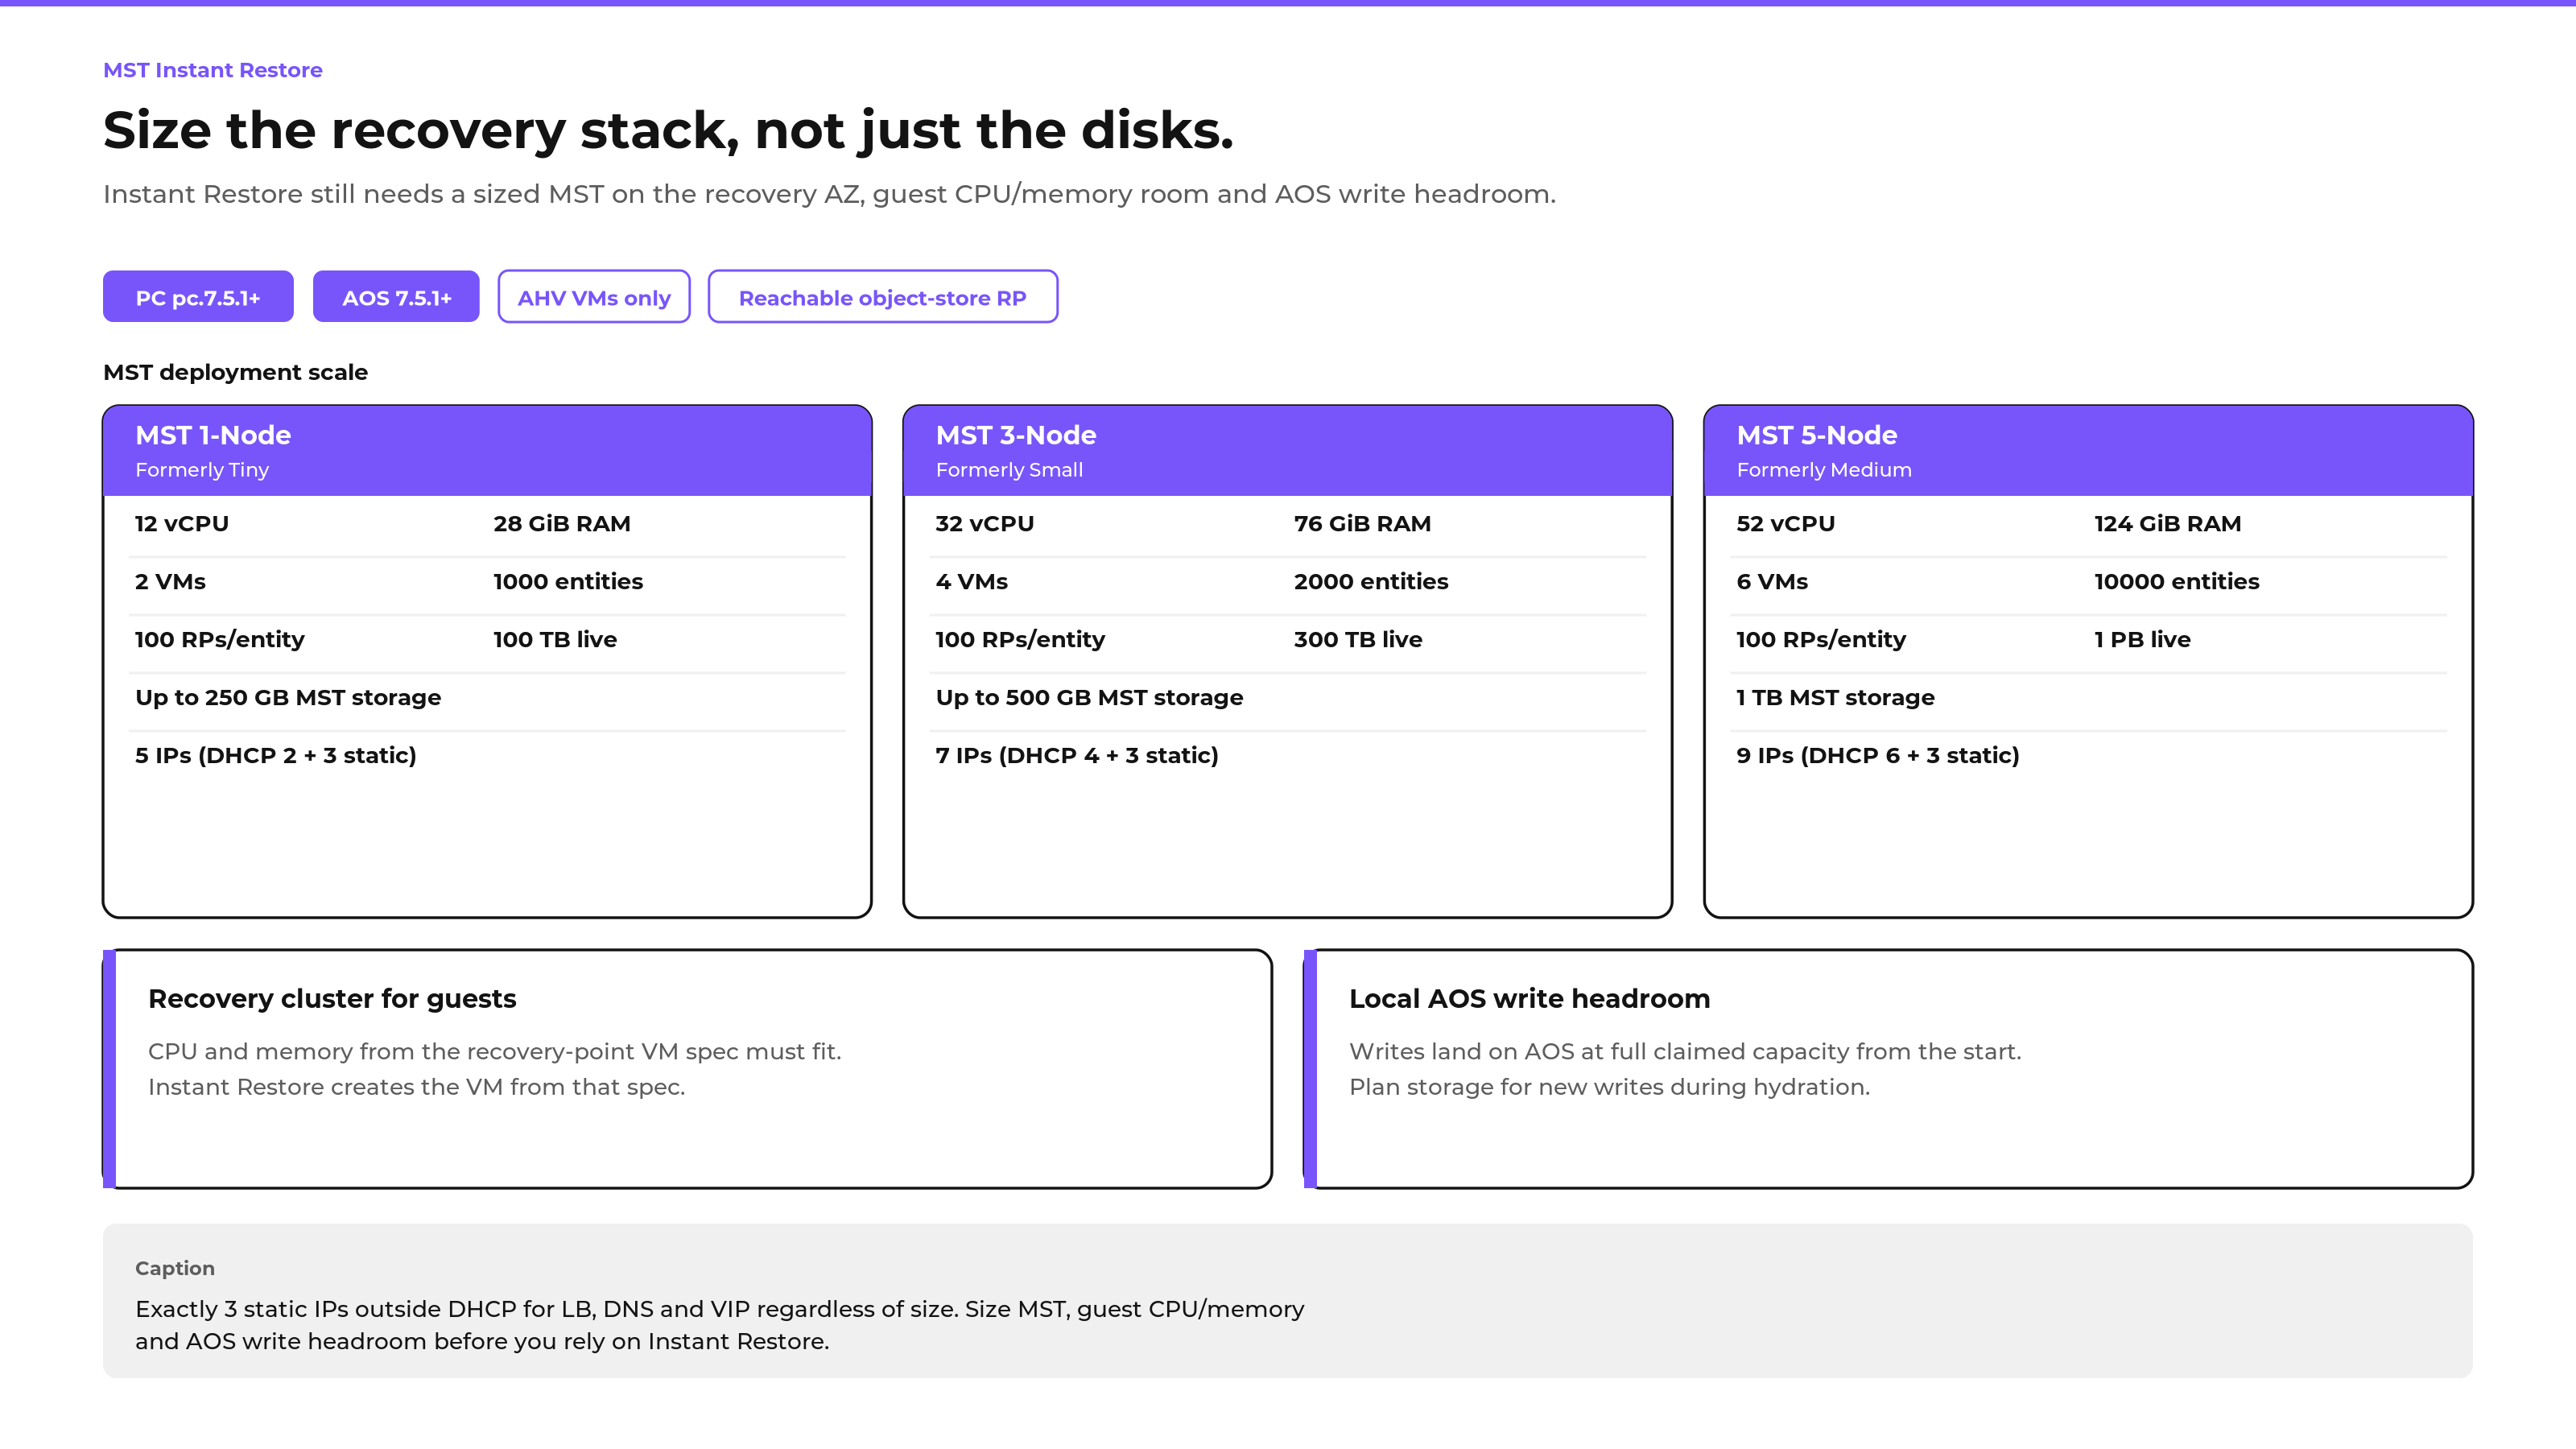Screen dimensions: 2576x1449
Task: Select '100 RPs/entity' in the MST 1-Node card
Action: (220, 640)
